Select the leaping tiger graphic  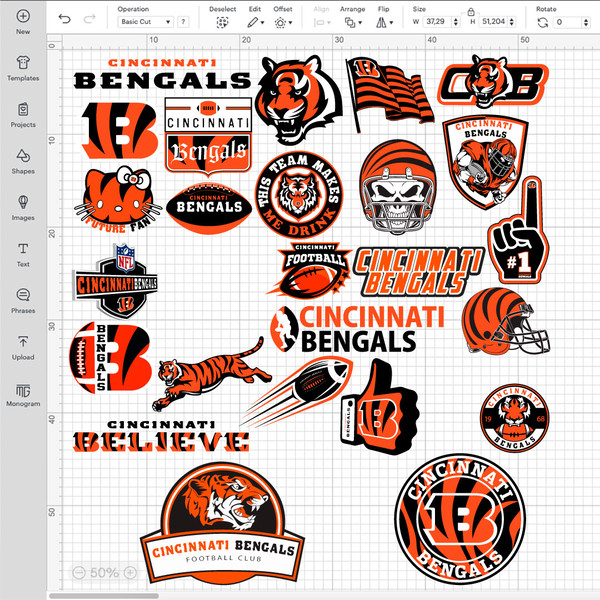(x=212, y=374)
